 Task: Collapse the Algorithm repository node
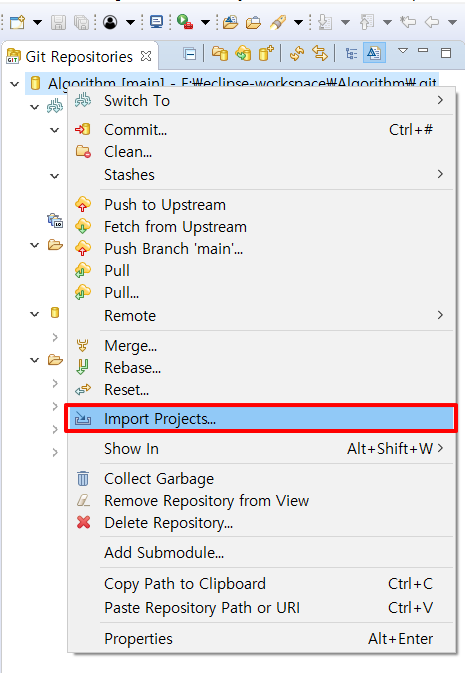(x=15, y=84)
